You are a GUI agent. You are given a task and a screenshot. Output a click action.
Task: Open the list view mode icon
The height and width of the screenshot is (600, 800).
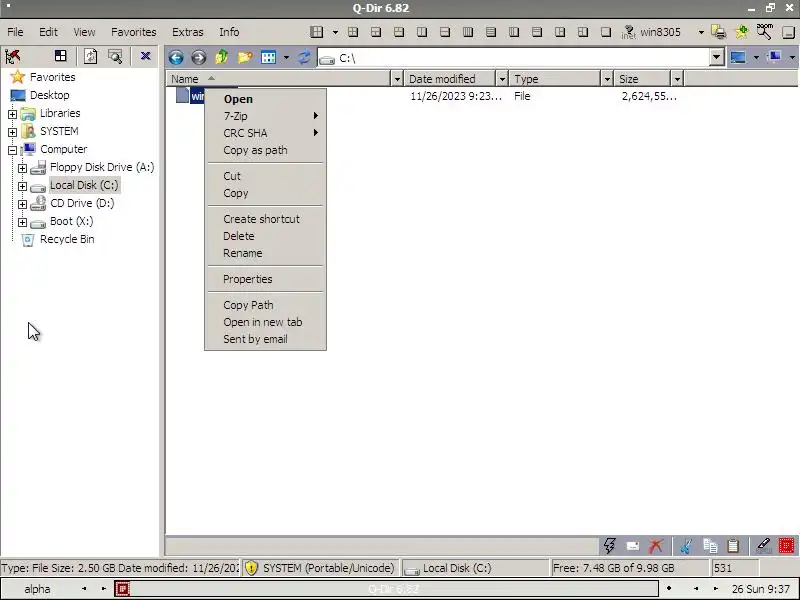tap(268, 57)
